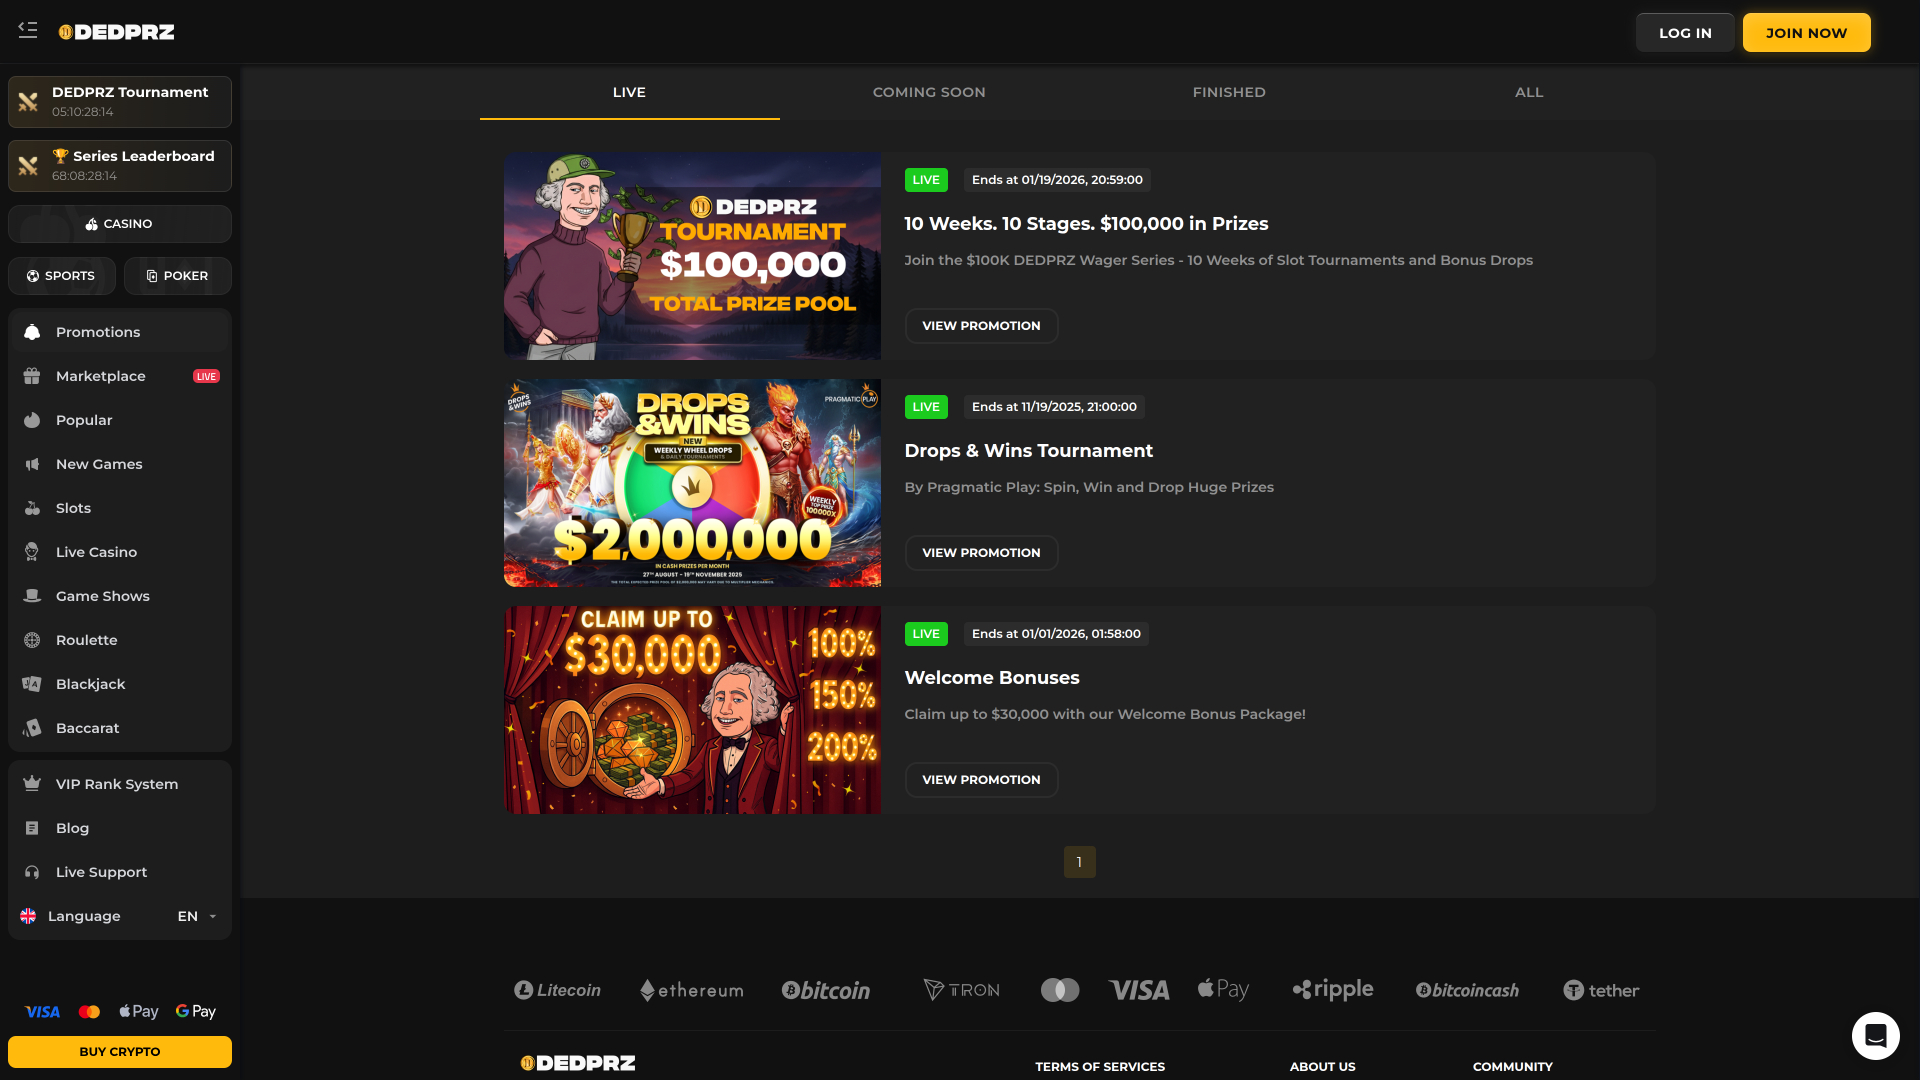Select the Game Shows icon
Image resolution: width=1920 pixels, height=1080 pixels.
tap(33, 596)
